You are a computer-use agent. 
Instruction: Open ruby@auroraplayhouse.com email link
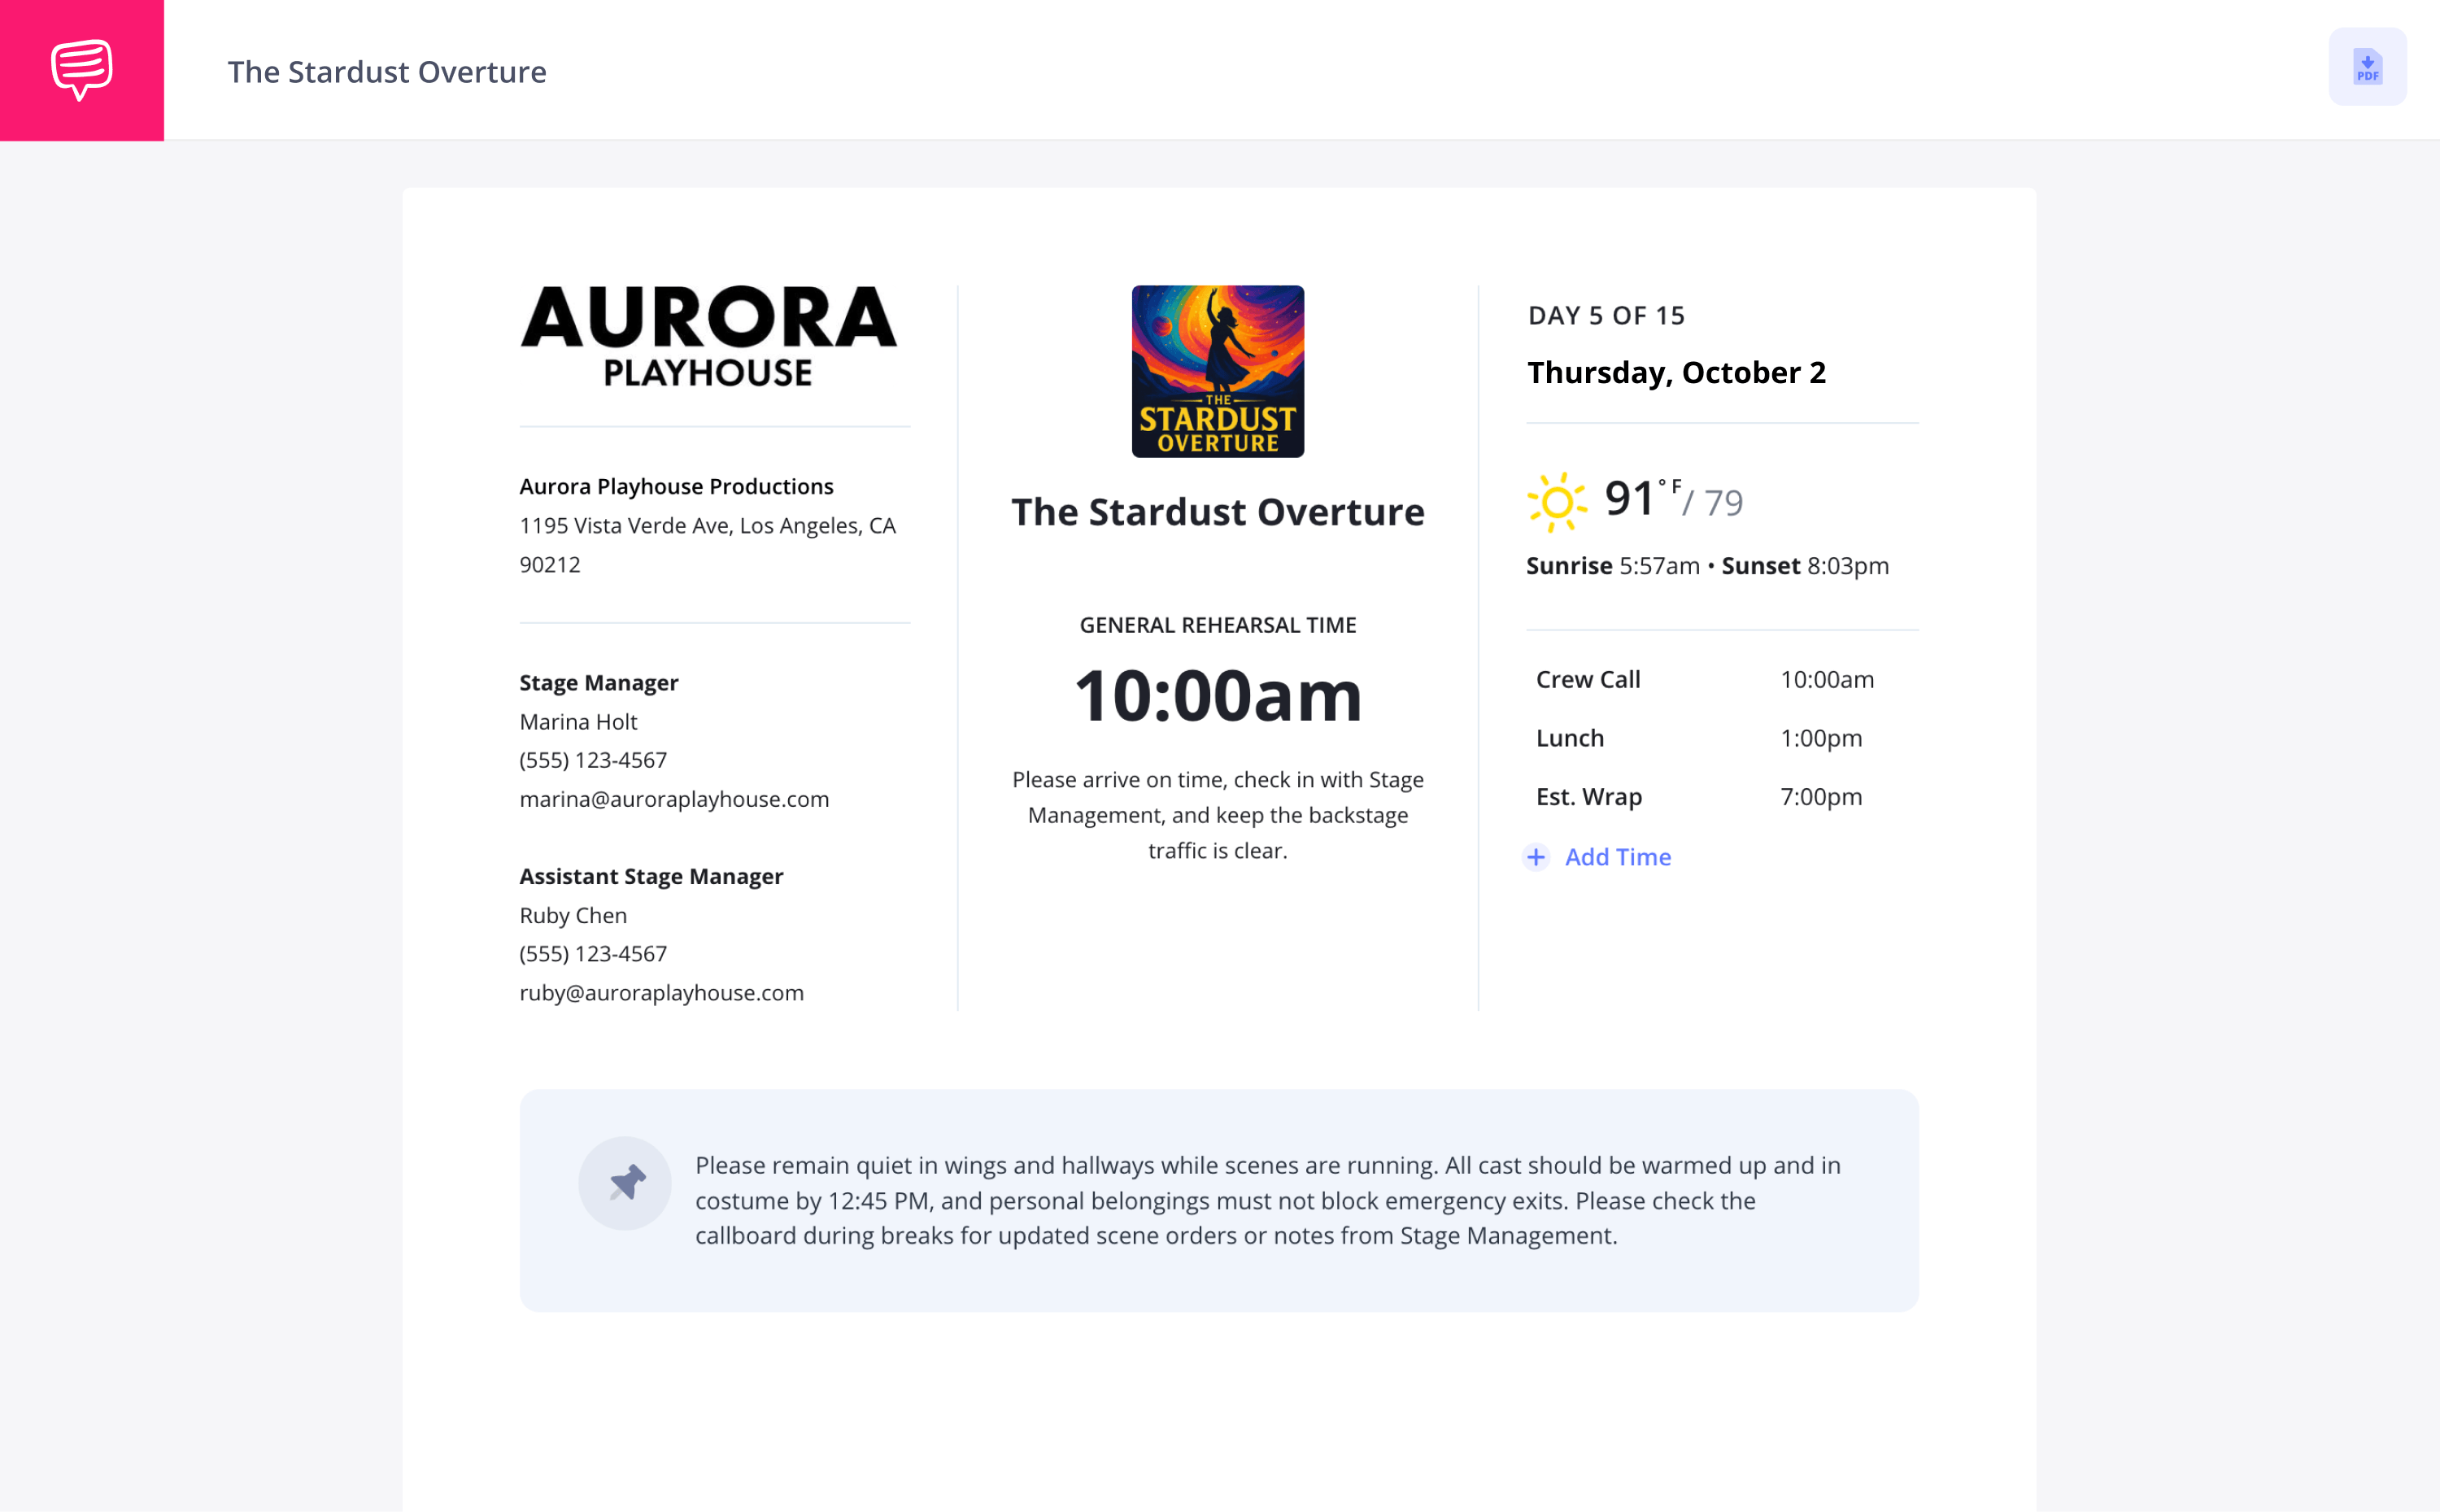point(662,993)
